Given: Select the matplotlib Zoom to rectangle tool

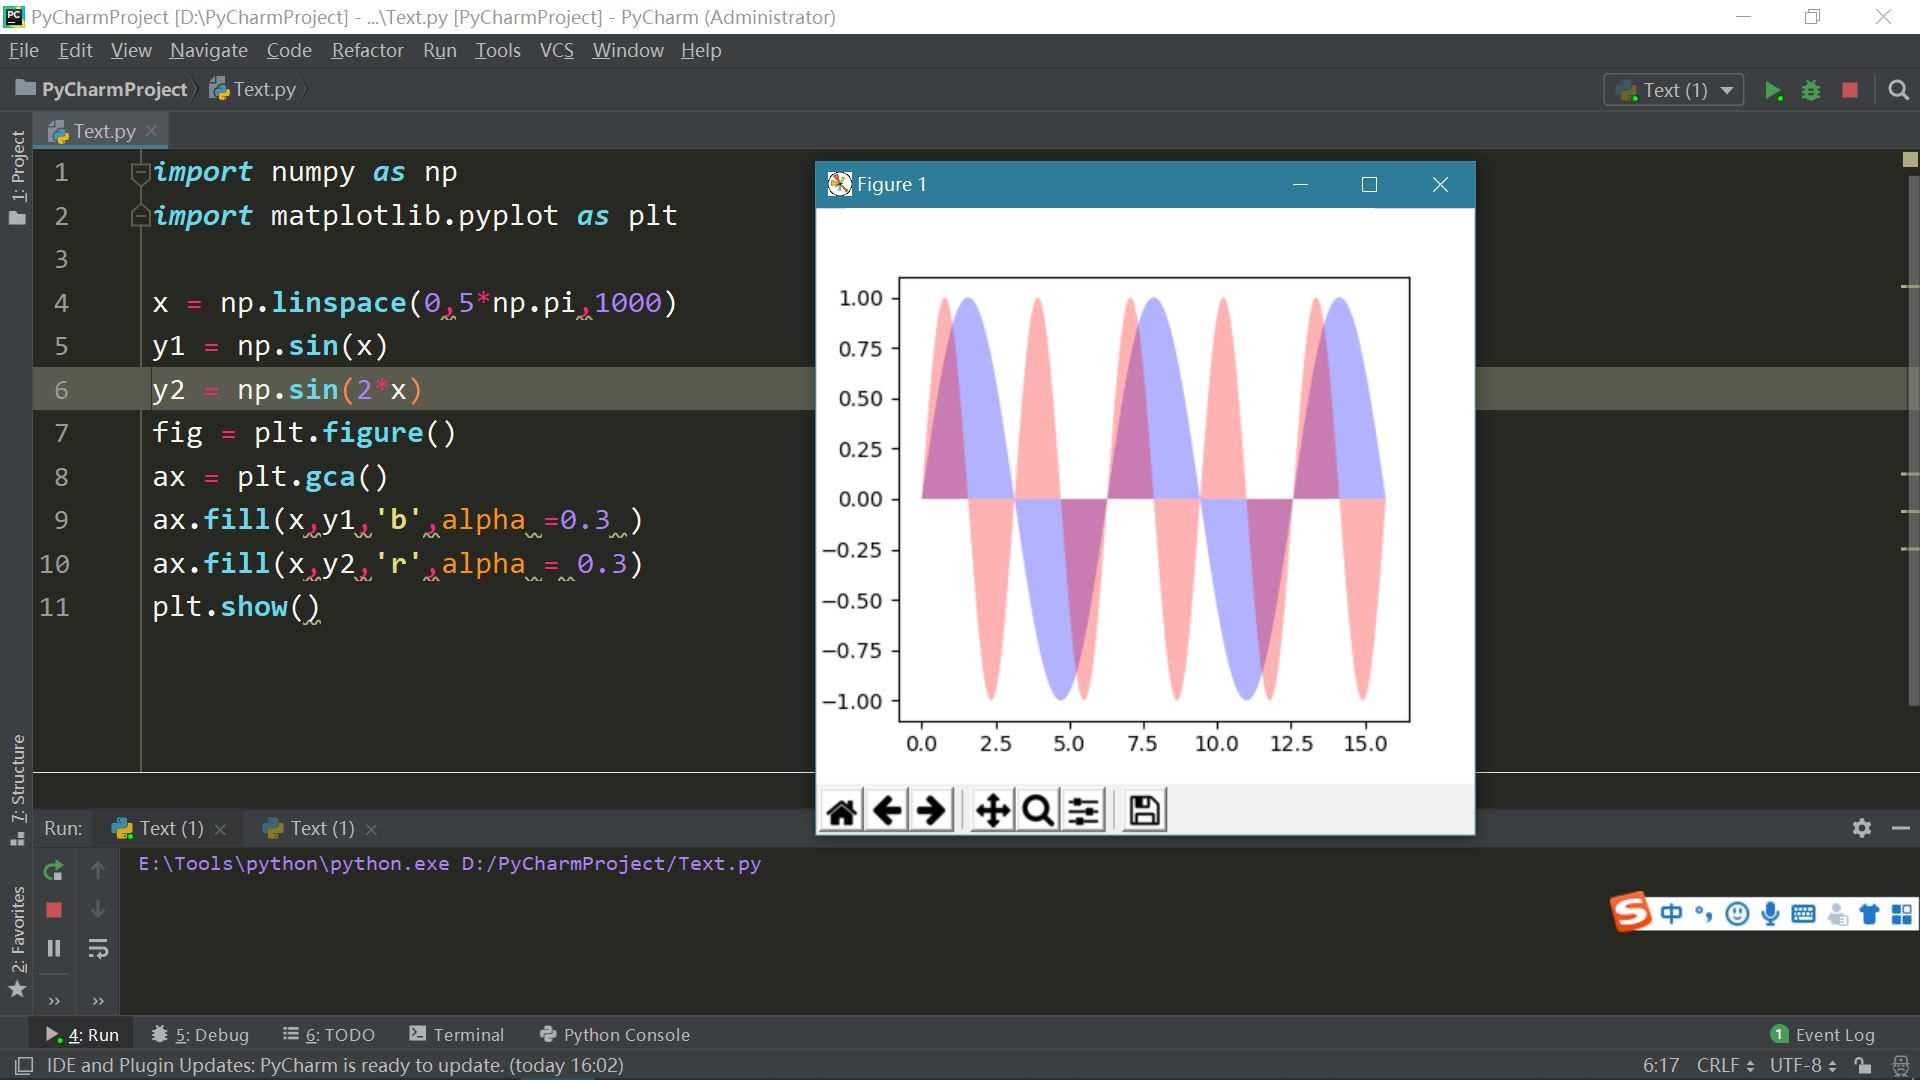Looking at the screenshot, I should 1038,811.
